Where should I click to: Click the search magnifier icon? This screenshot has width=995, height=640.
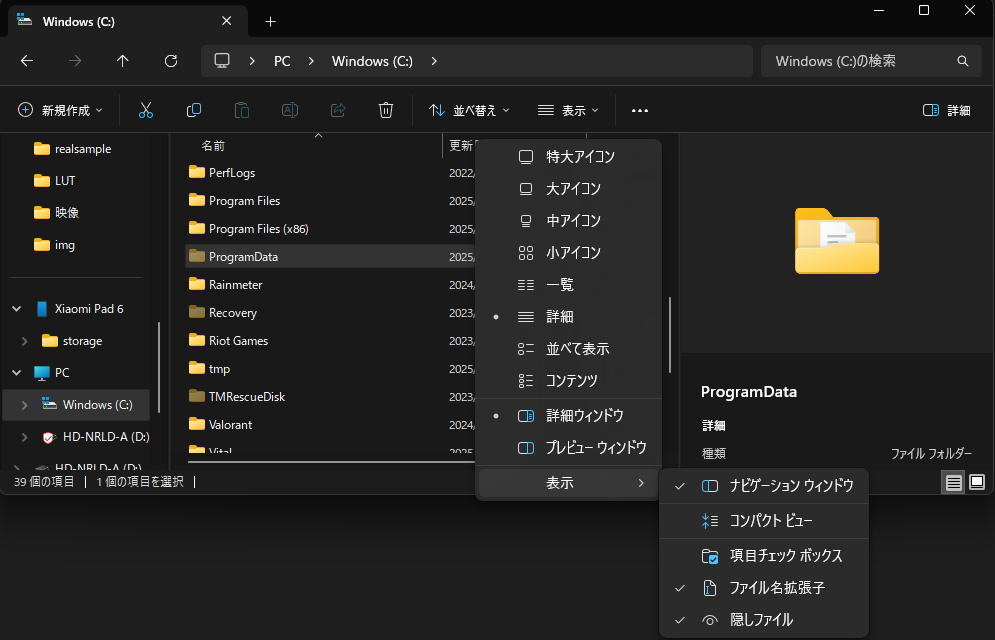[x=963, y=61]
